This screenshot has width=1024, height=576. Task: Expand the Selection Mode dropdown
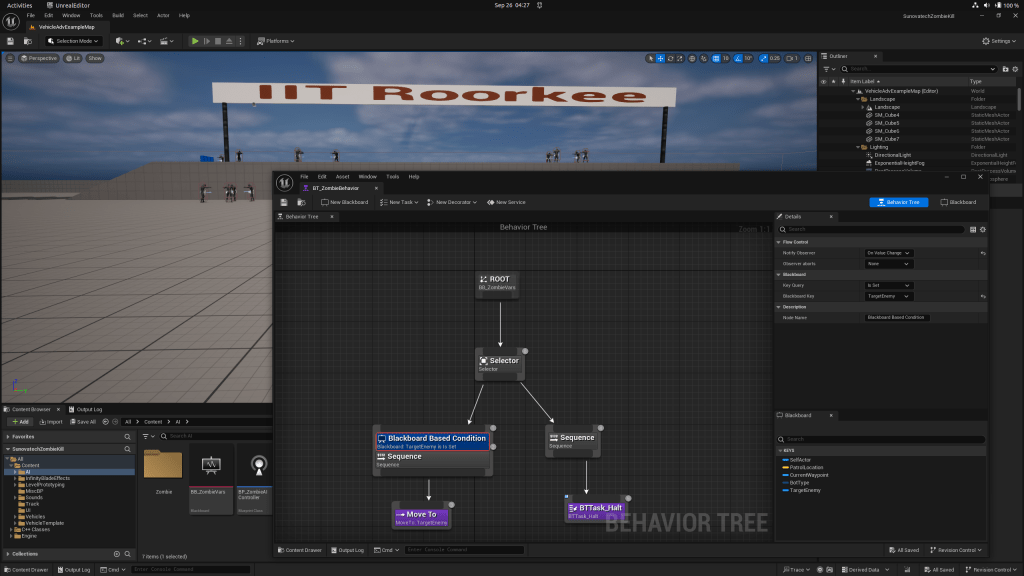(74, 41)
